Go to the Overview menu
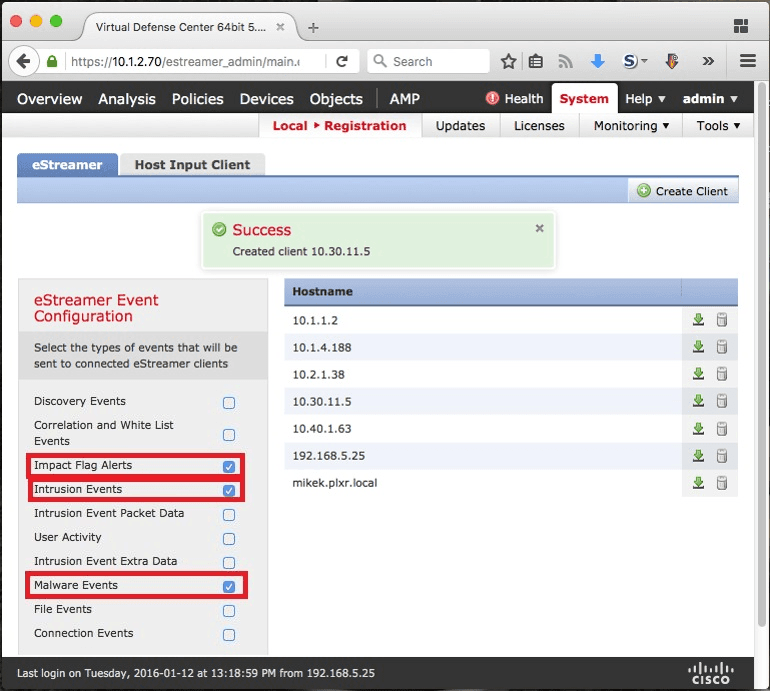The image size is (770, 691). tap(50, 99)
